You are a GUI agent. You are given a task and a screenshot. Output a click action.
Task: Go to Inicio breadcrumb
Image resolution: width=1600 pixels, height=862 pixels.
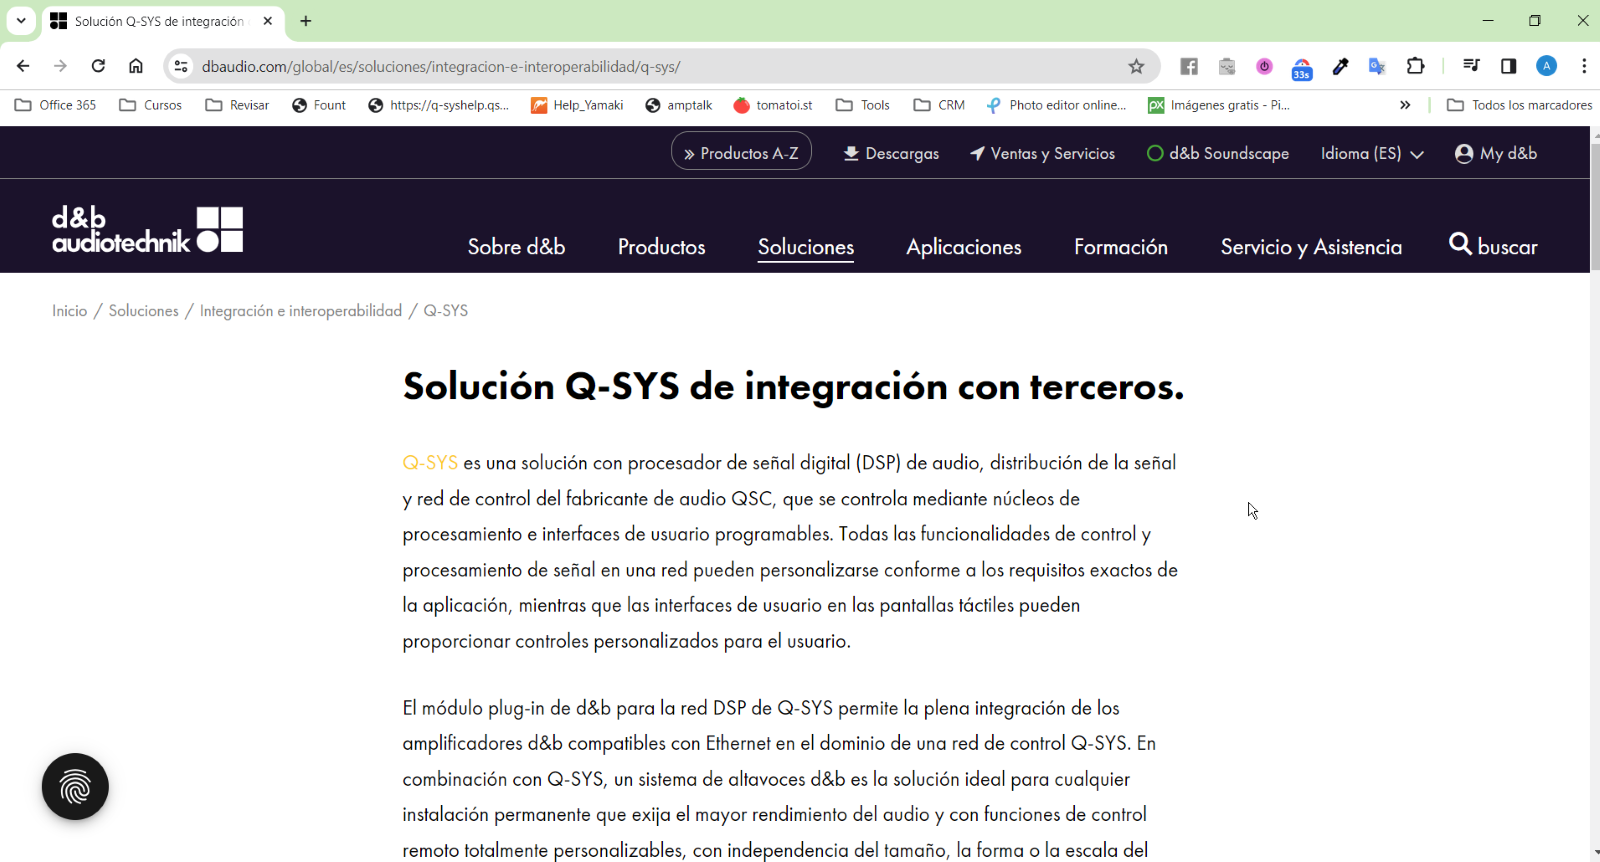(x=70, y=311)
